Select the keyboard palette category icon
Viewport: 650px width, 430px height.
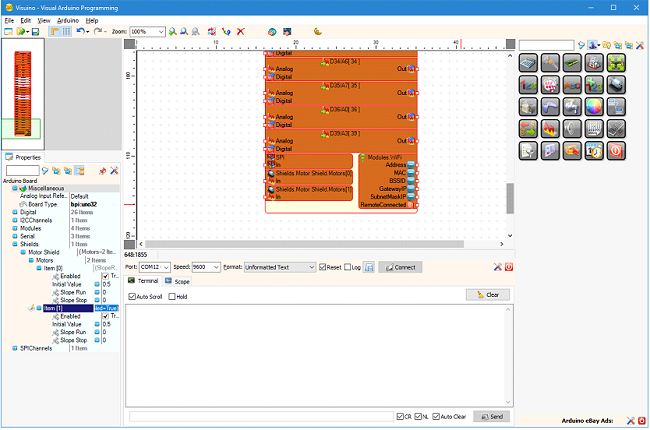click(616, 129)
